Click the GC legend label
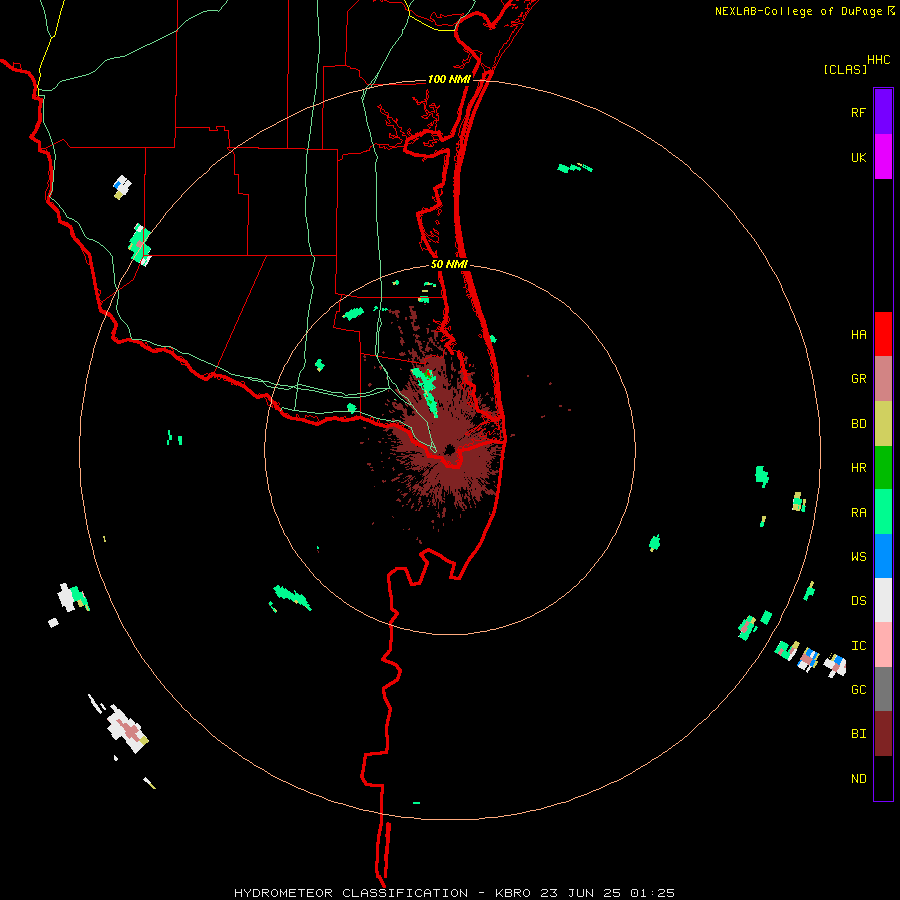This screenshot has height=900, width=900. pos(858,690)
